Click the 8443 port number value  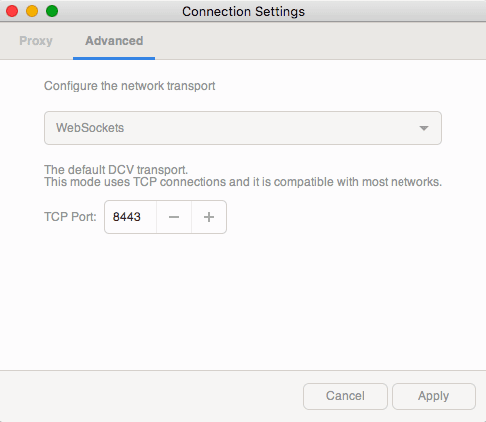pos(127,217)
